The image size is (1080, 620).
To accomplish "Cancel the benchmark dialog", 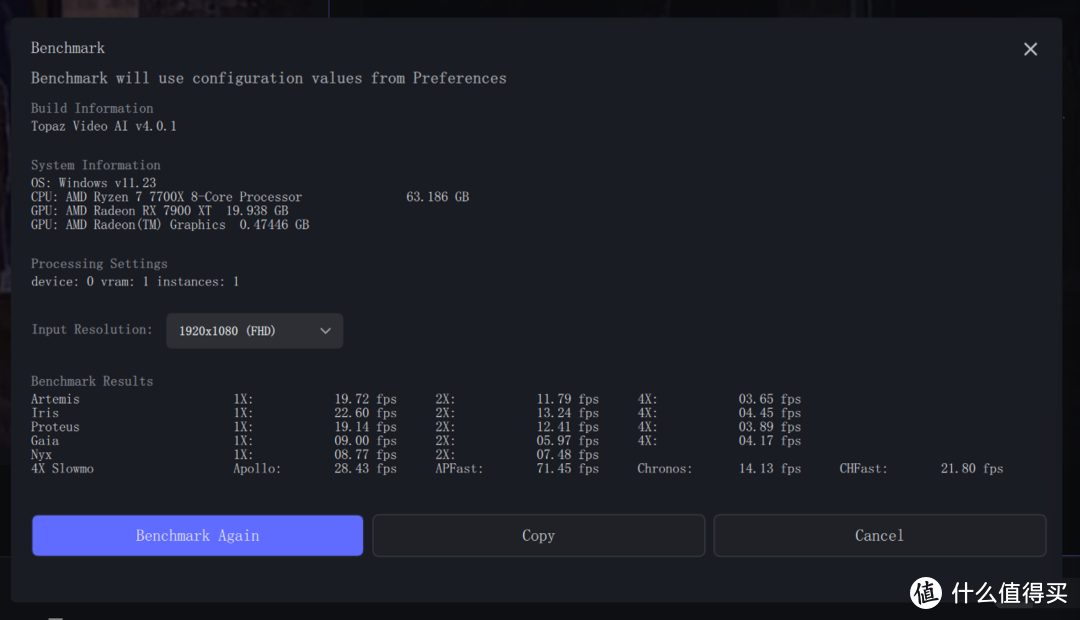I will (x=880, y=535).
